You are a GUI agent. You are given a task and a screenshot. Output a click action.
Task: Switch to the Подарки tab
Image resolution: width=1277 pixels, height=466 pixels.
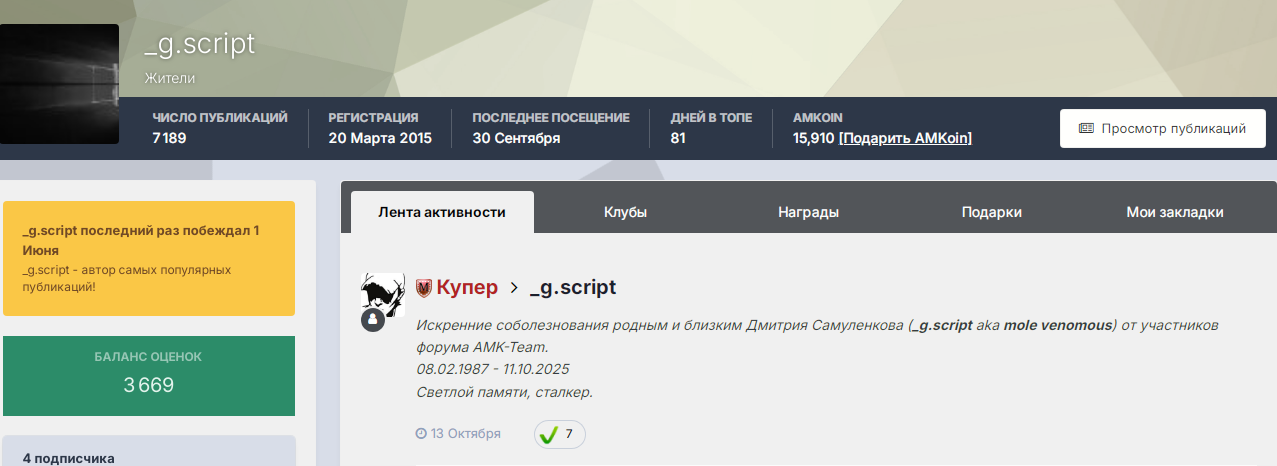(x=991, y=212)
